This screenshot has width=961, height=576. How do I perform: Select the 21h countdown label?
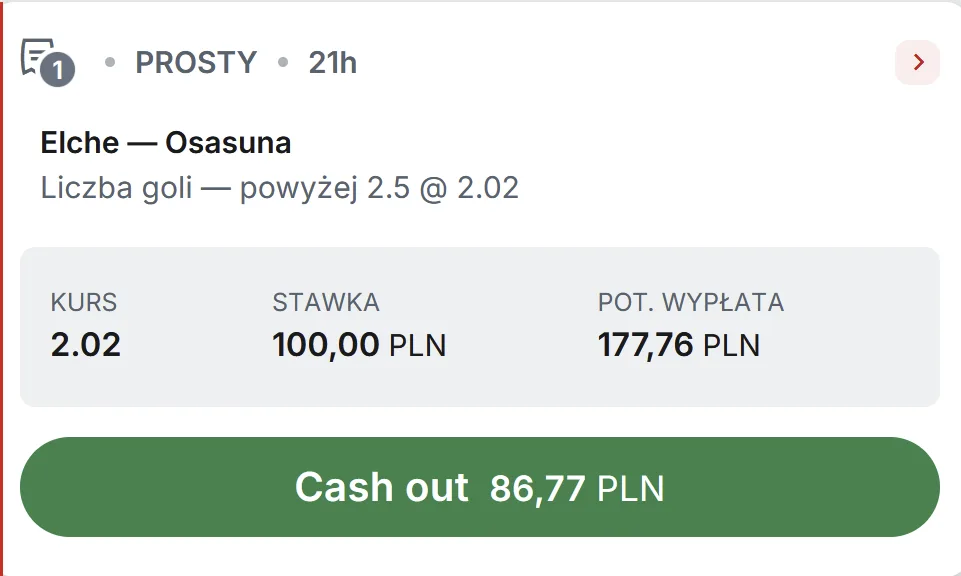[x=334, y=62]
